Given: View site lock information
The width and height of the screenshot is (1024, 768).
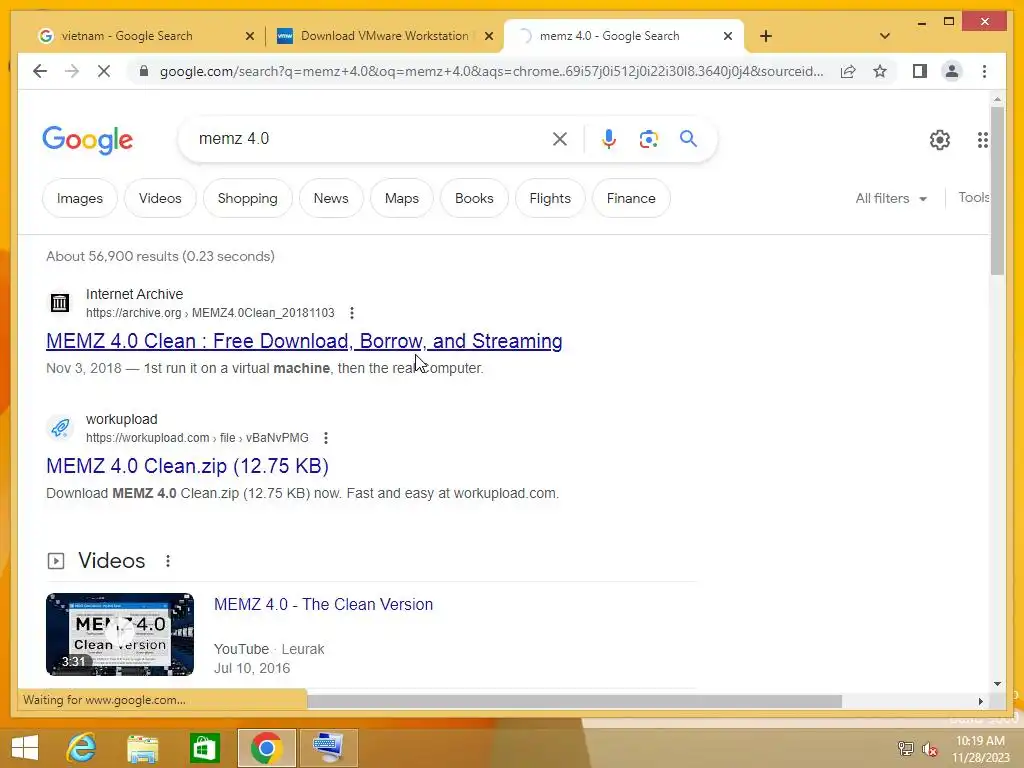Looking at the screenshot, I should pyautogui.click(x=144, y=71).
